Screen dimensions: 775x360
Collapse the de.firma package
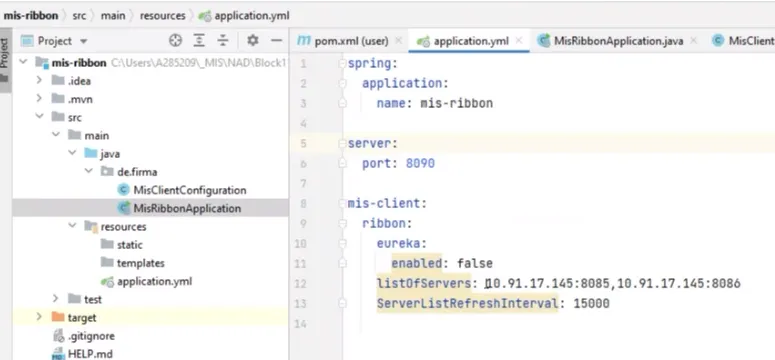[89, 172]
